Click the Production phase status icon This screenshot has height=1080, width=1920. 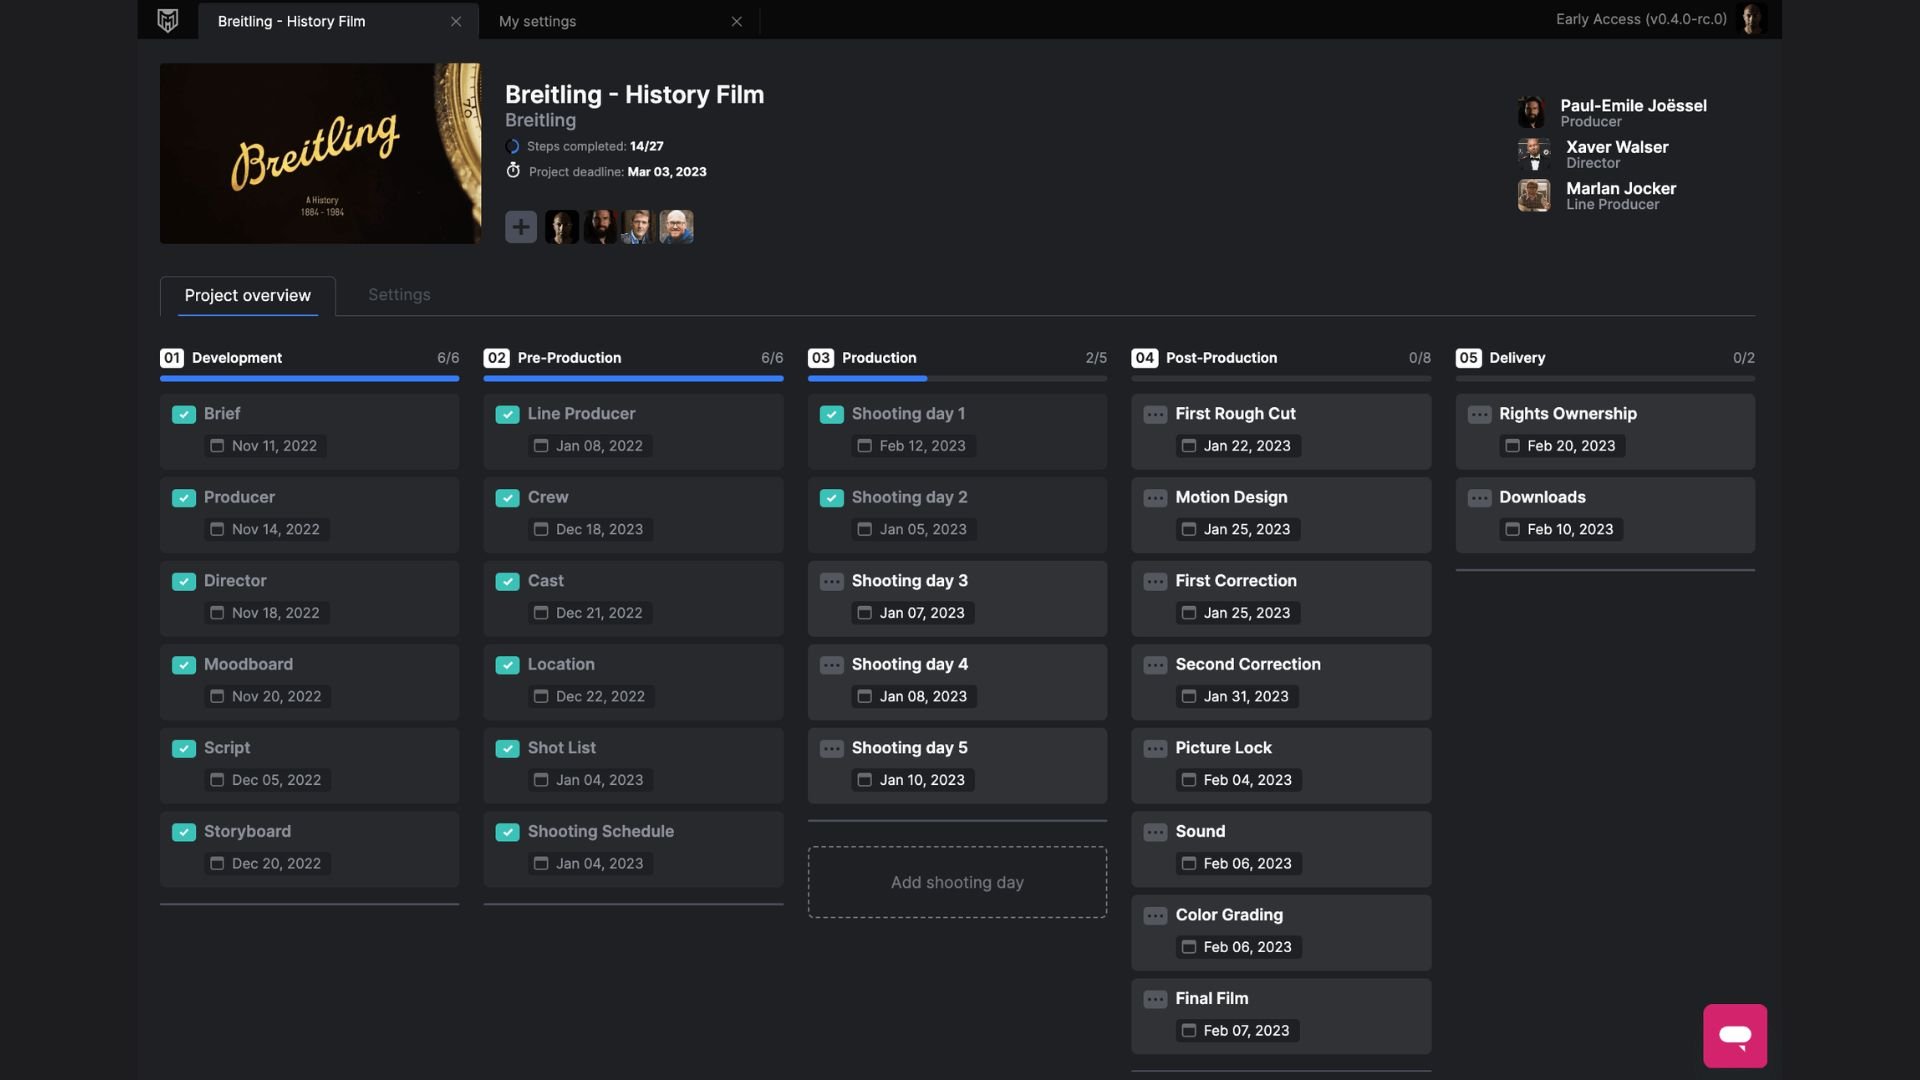click(x=819, y=357)
